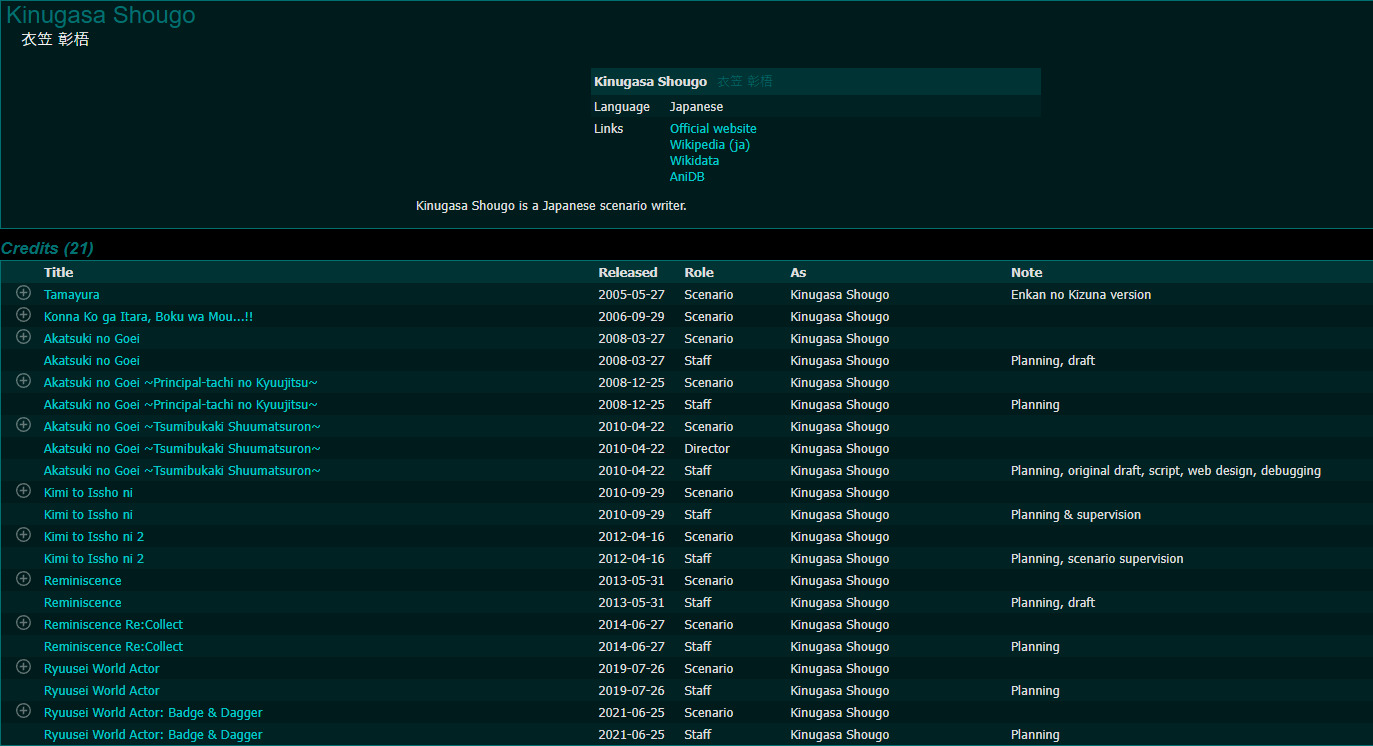This screenshot has height=746, width=1373.
Task: Click plus icon beside Akatsuki no Goei 2008-03-27 Scenario
Action: (23, 337)
